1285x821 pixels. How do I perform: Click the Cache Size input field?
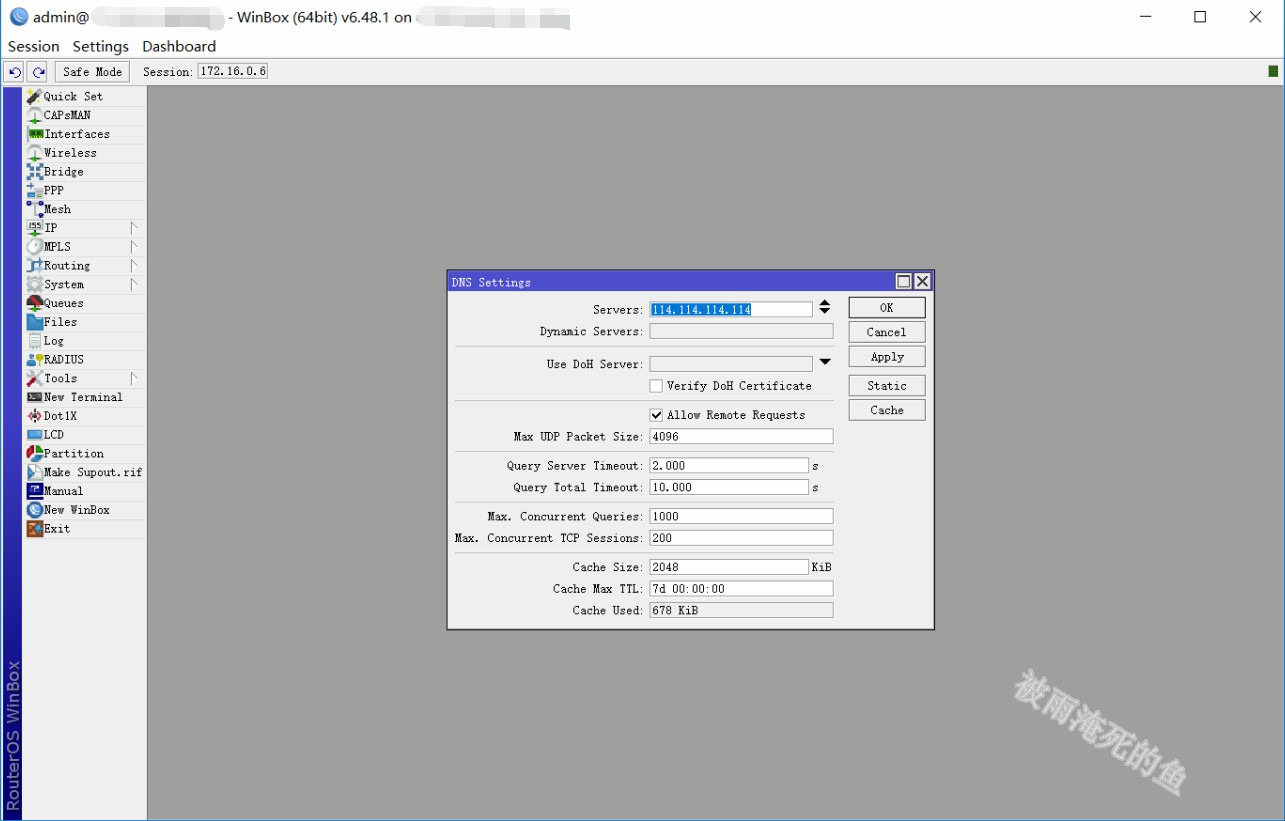728,567
